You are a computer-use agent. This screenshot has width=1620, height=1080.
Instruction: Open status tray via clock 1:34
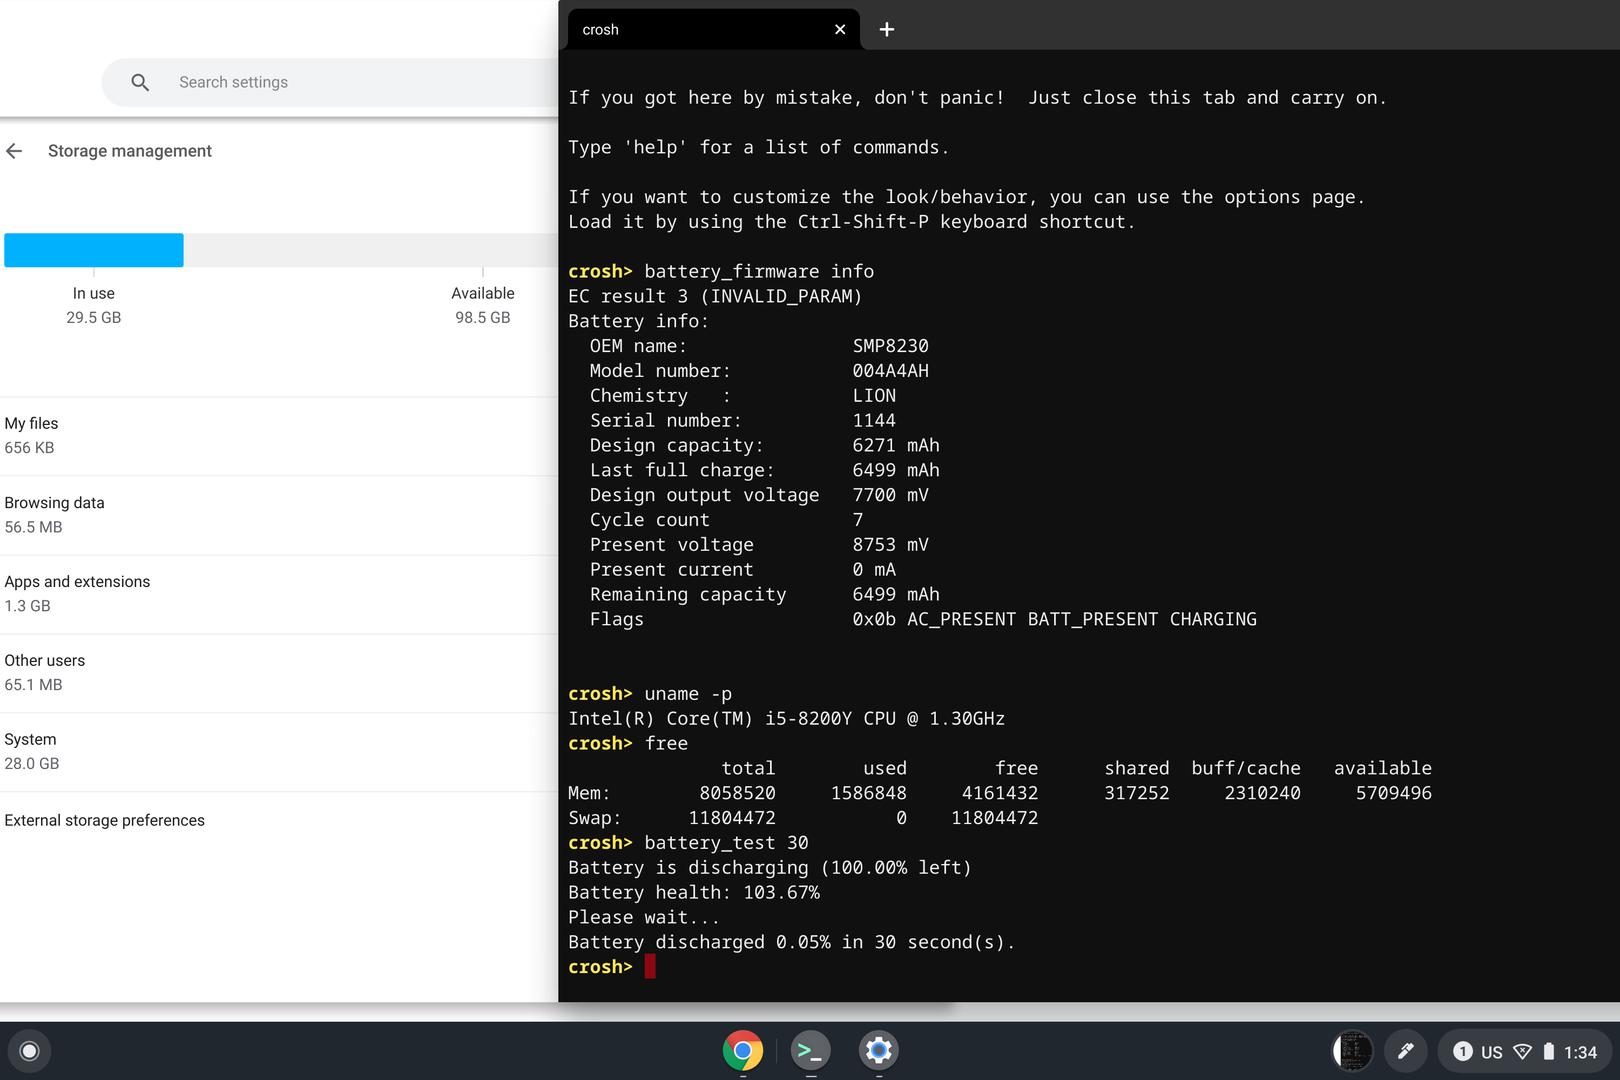(x=1580, y=1052)
